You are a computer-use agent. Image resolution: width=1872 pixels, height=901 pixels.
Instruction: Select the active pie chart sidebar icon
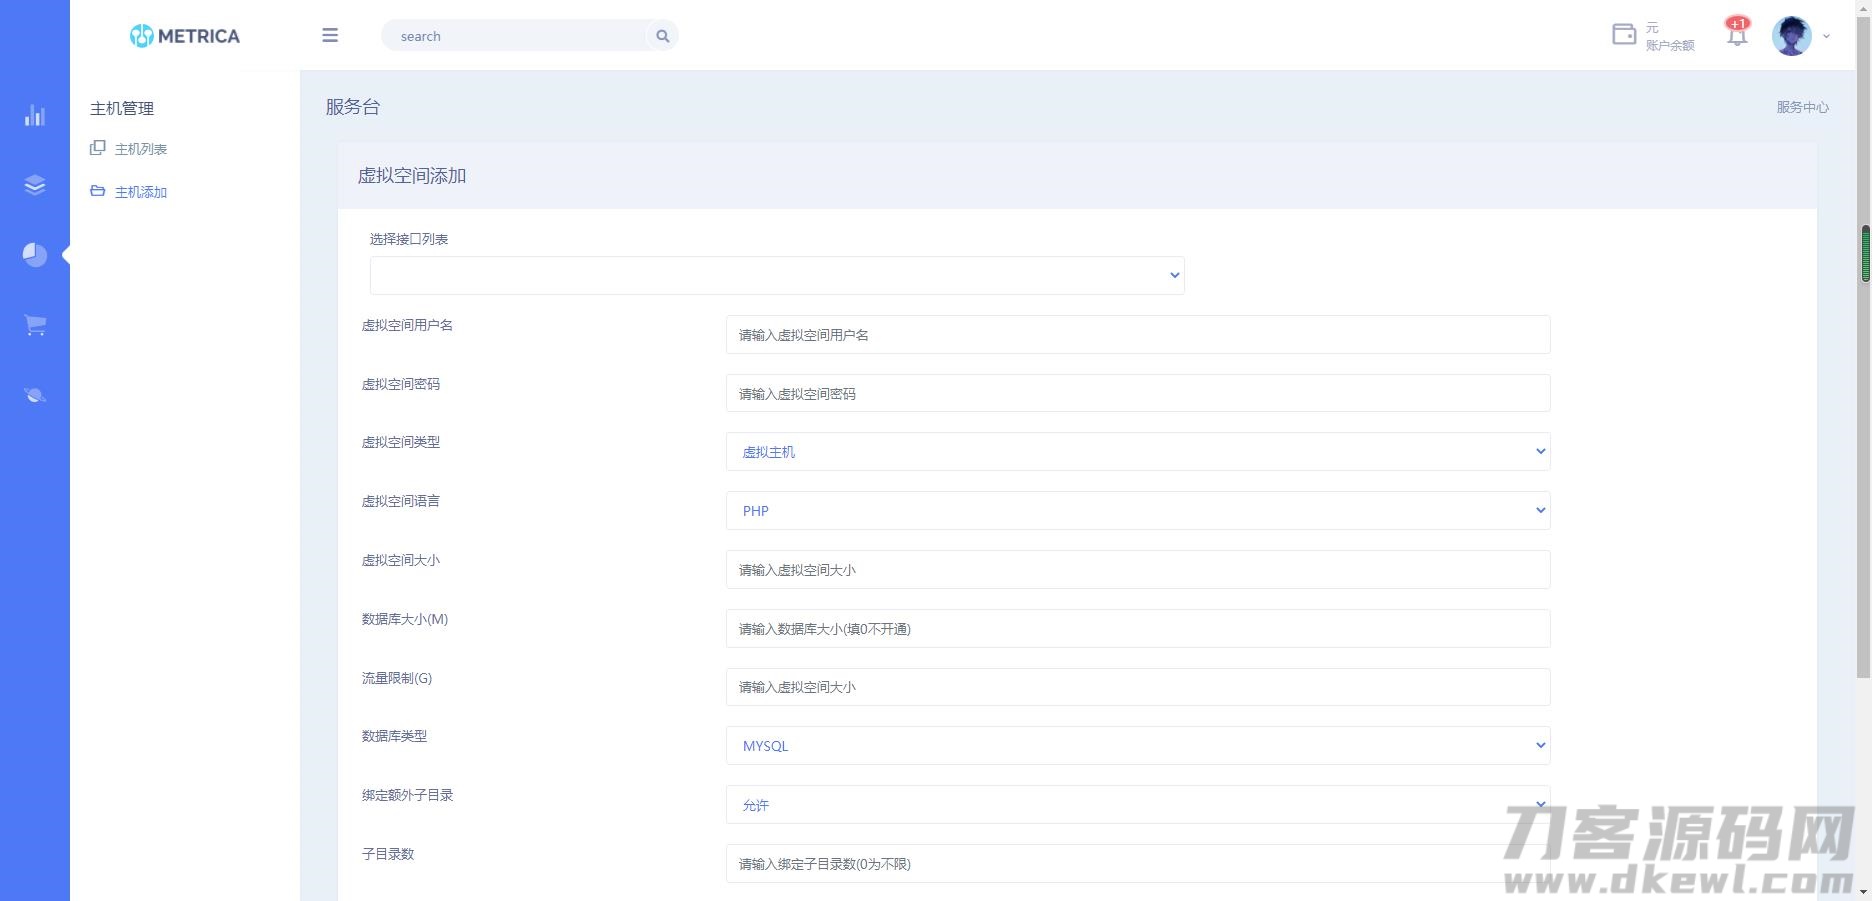(x=34, y=254)
